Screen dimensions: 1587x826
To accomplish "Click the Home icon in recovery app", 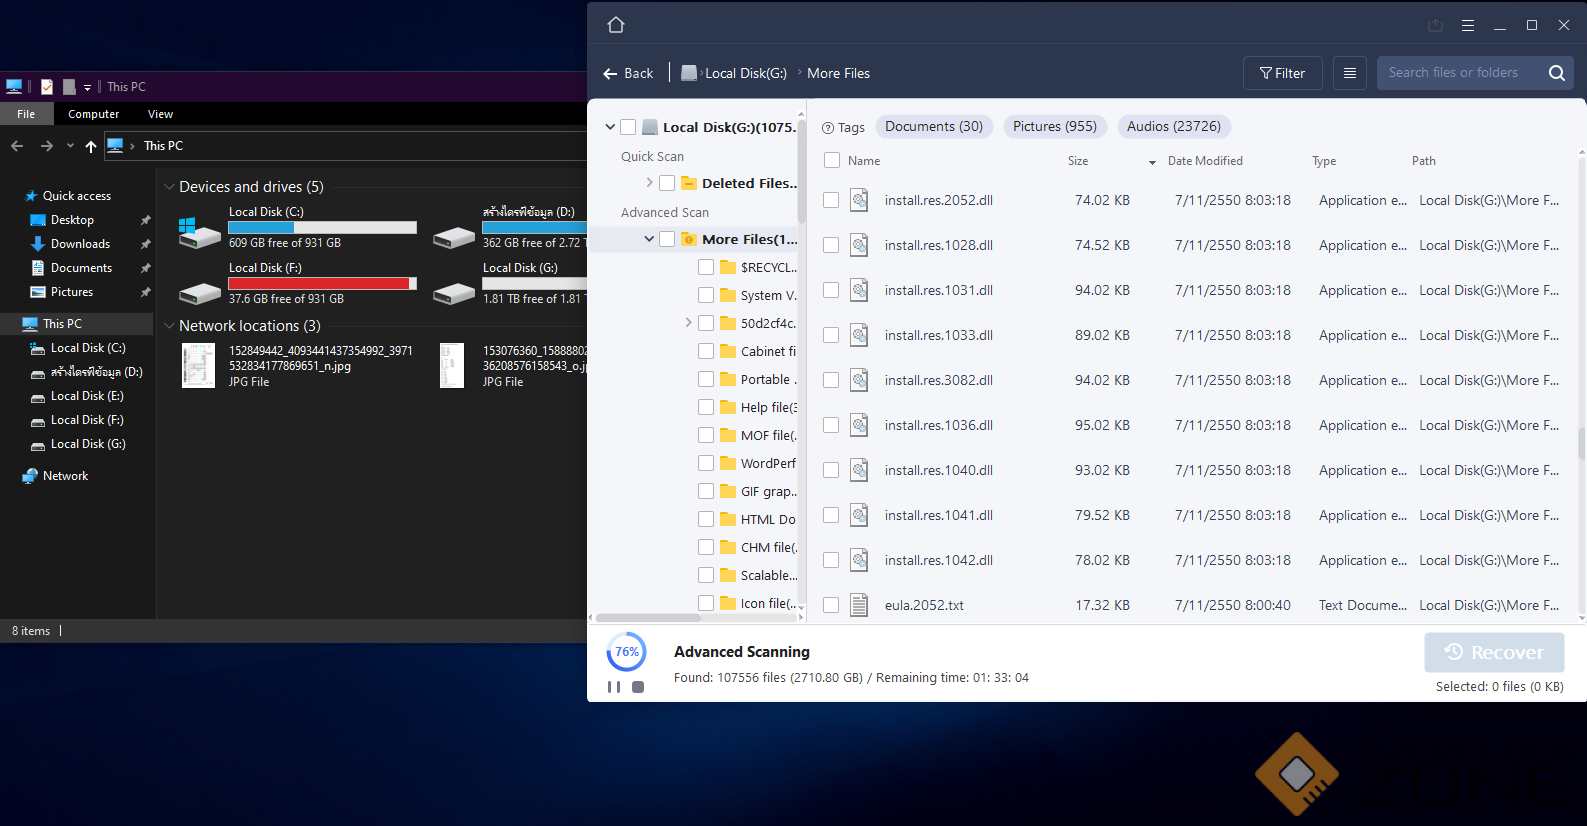I will (616, 25).
